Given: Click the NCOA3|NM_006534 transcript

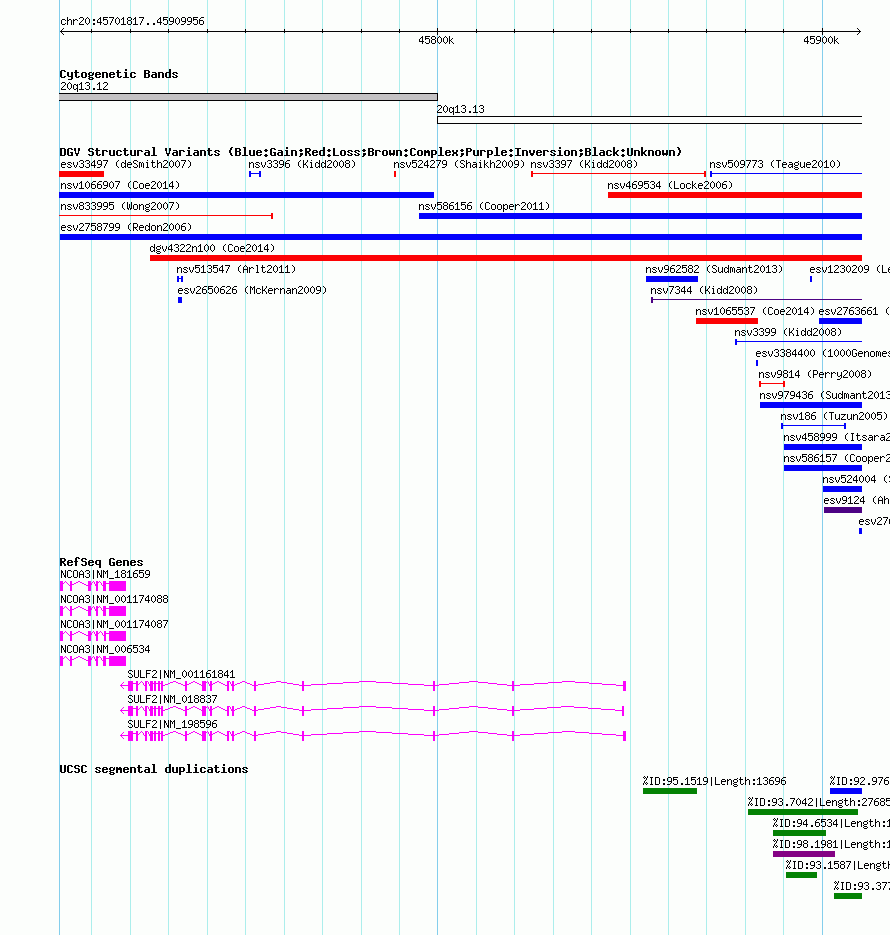Looking at the screenshot, I should click(x=93, y=661).
